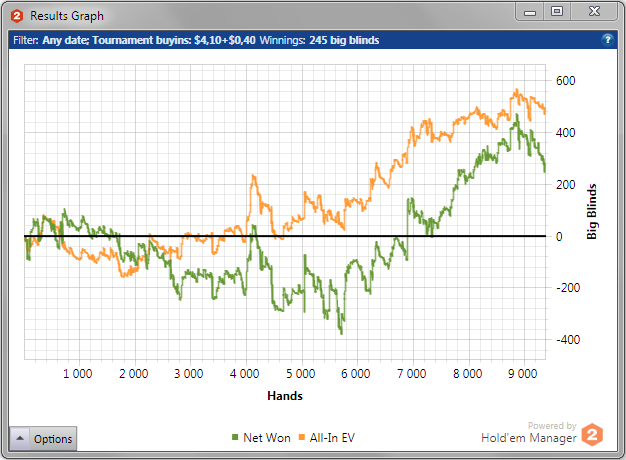The width and height of the screenshot is (626, 460).
Task: Click the 5 000 x-axis label
Action: coord(301,374)
